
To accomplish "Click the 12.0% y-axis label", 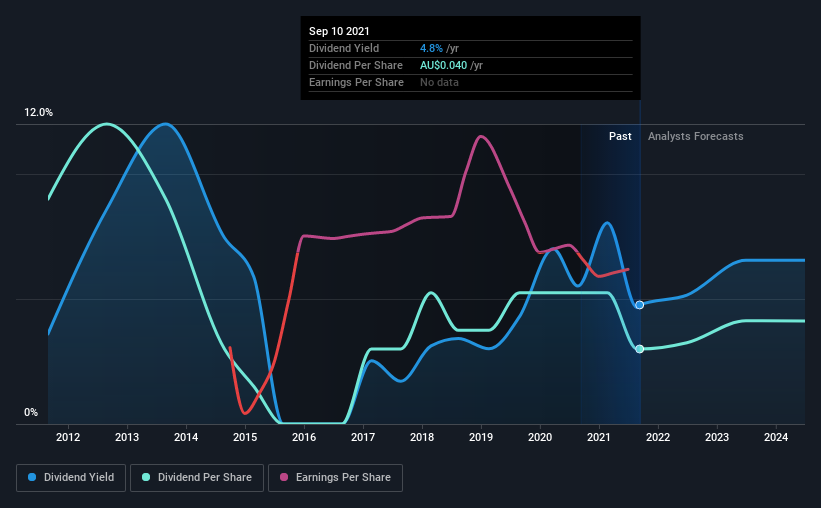I will pyautogui.click(x=39, y=113).
